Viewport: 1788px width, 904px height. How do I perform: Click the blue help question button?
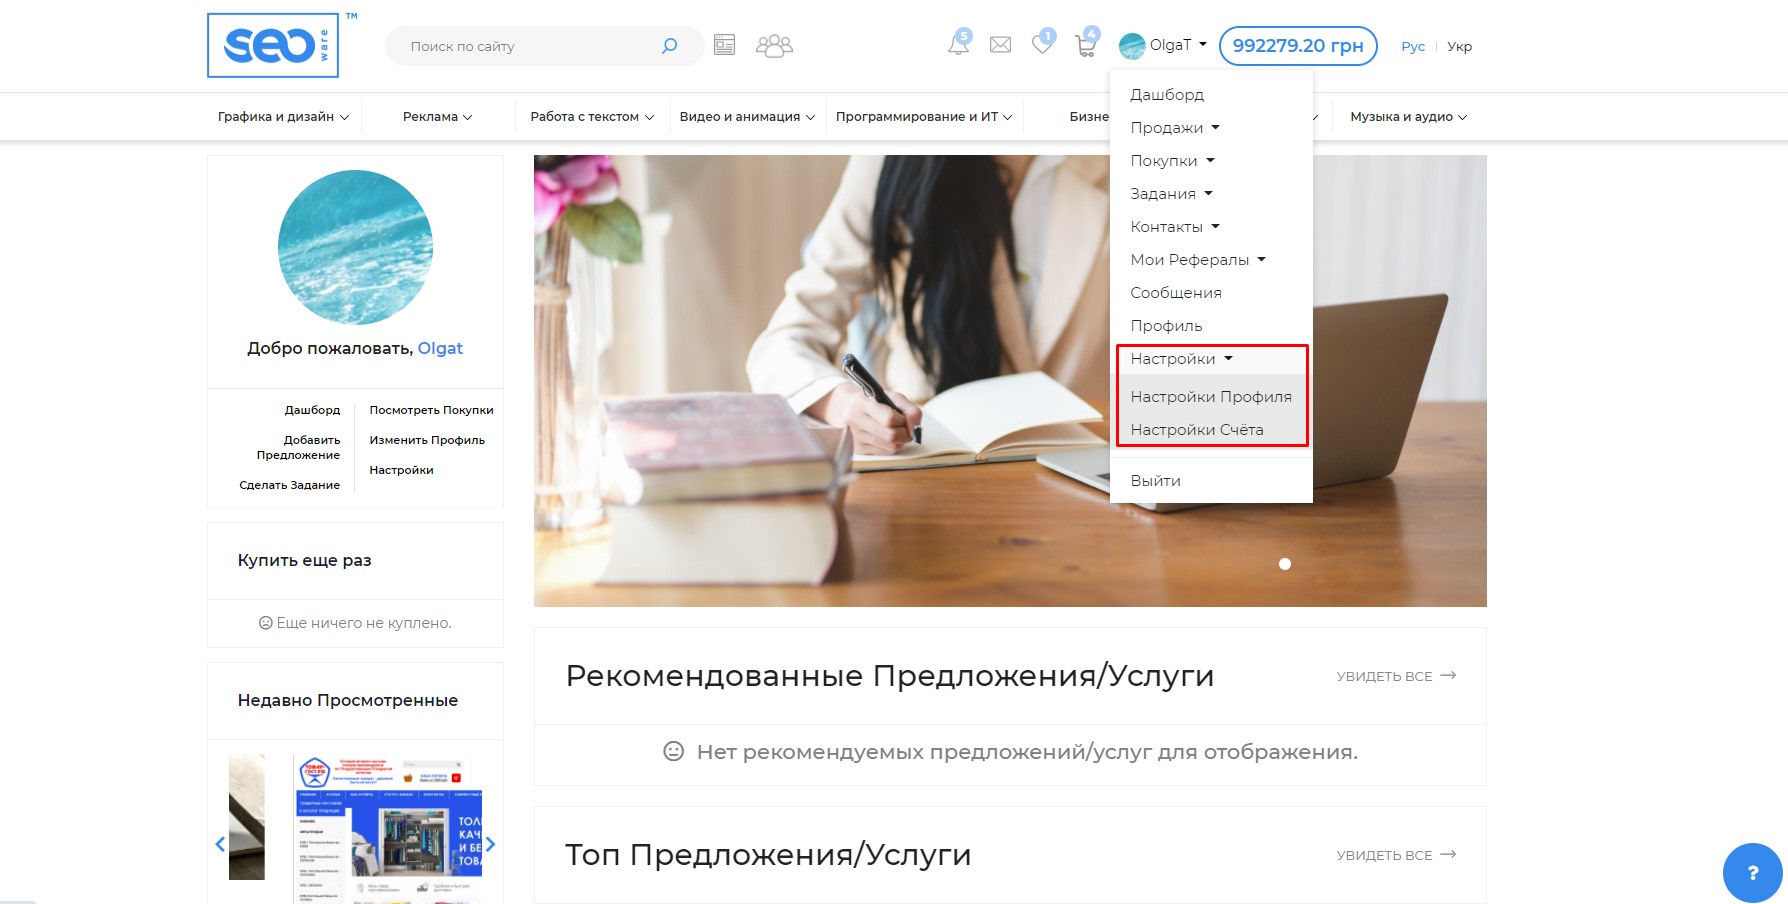tap(1752, 873)
